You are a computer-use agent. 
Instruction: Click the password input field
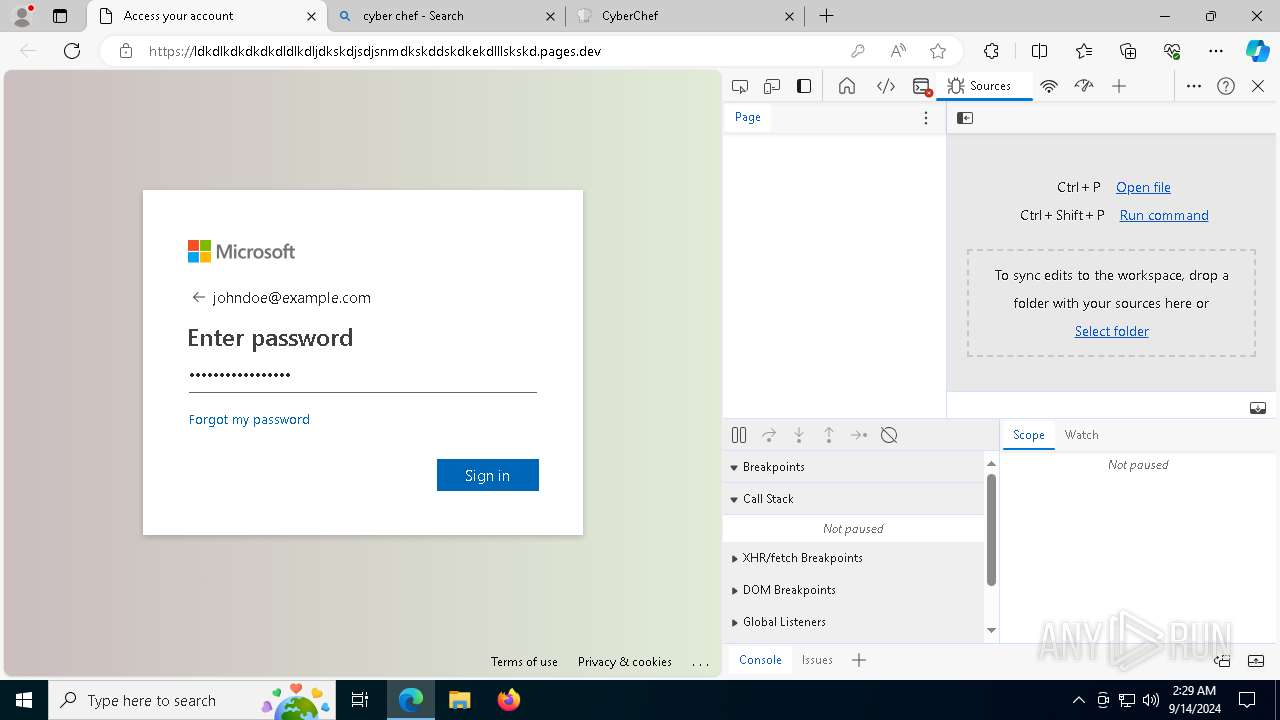tap(363, 376)
